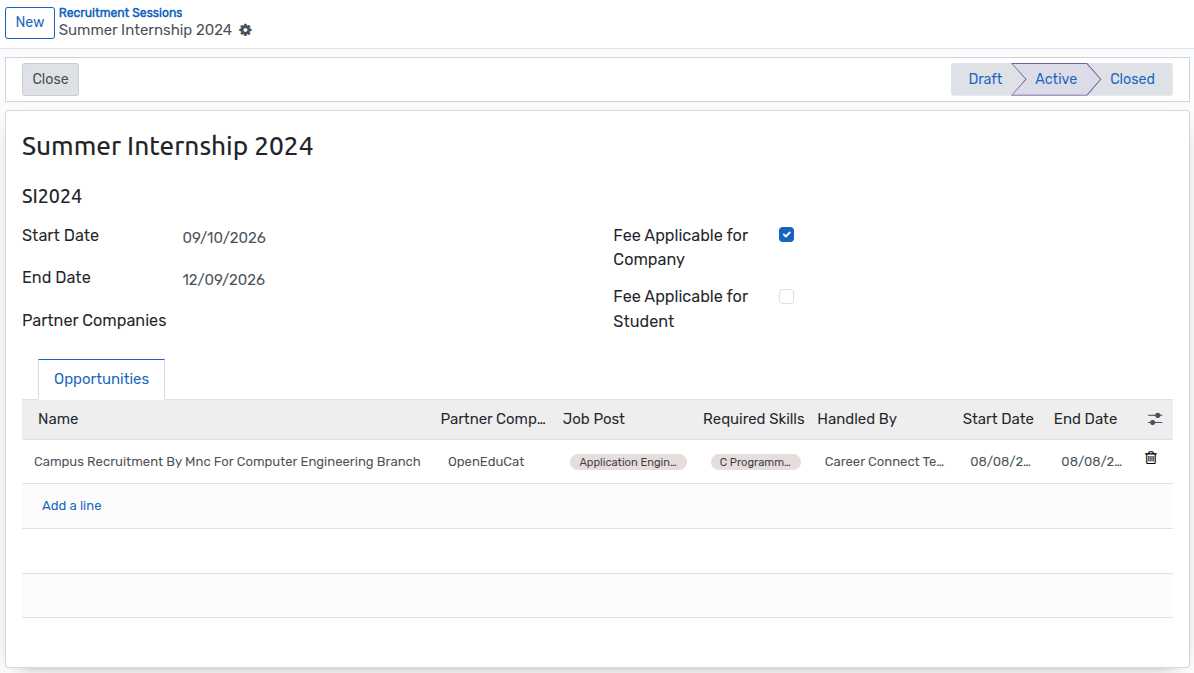Image resolution: width=1194 pixels, height=673 pixels.
Task: Click the opportunity row's start date cell
Action: pyautogui.click(x=1000, y=461)
